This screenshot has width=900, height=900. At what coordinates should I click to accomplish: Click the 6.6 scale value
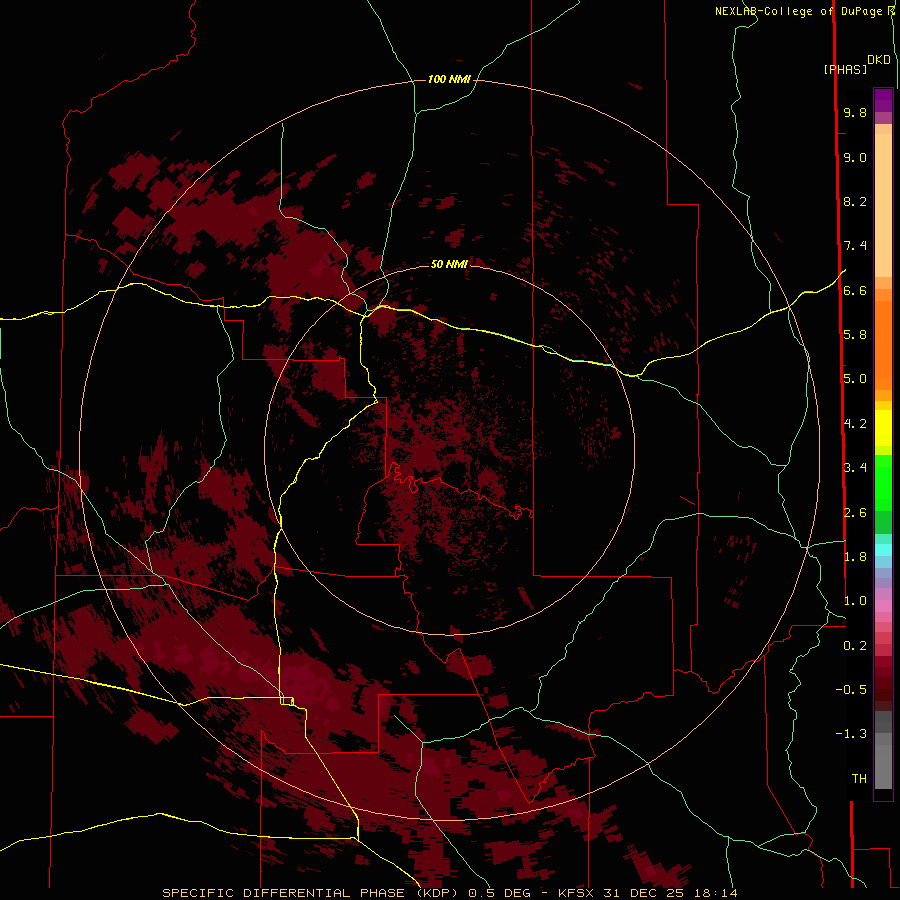855,291
